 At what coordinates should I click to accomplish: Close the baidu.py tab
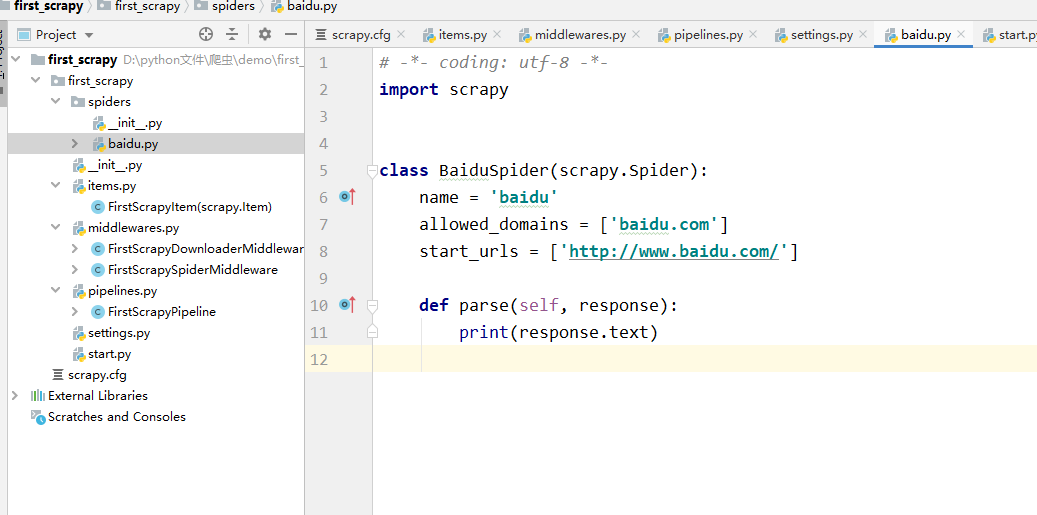point(961,34)
